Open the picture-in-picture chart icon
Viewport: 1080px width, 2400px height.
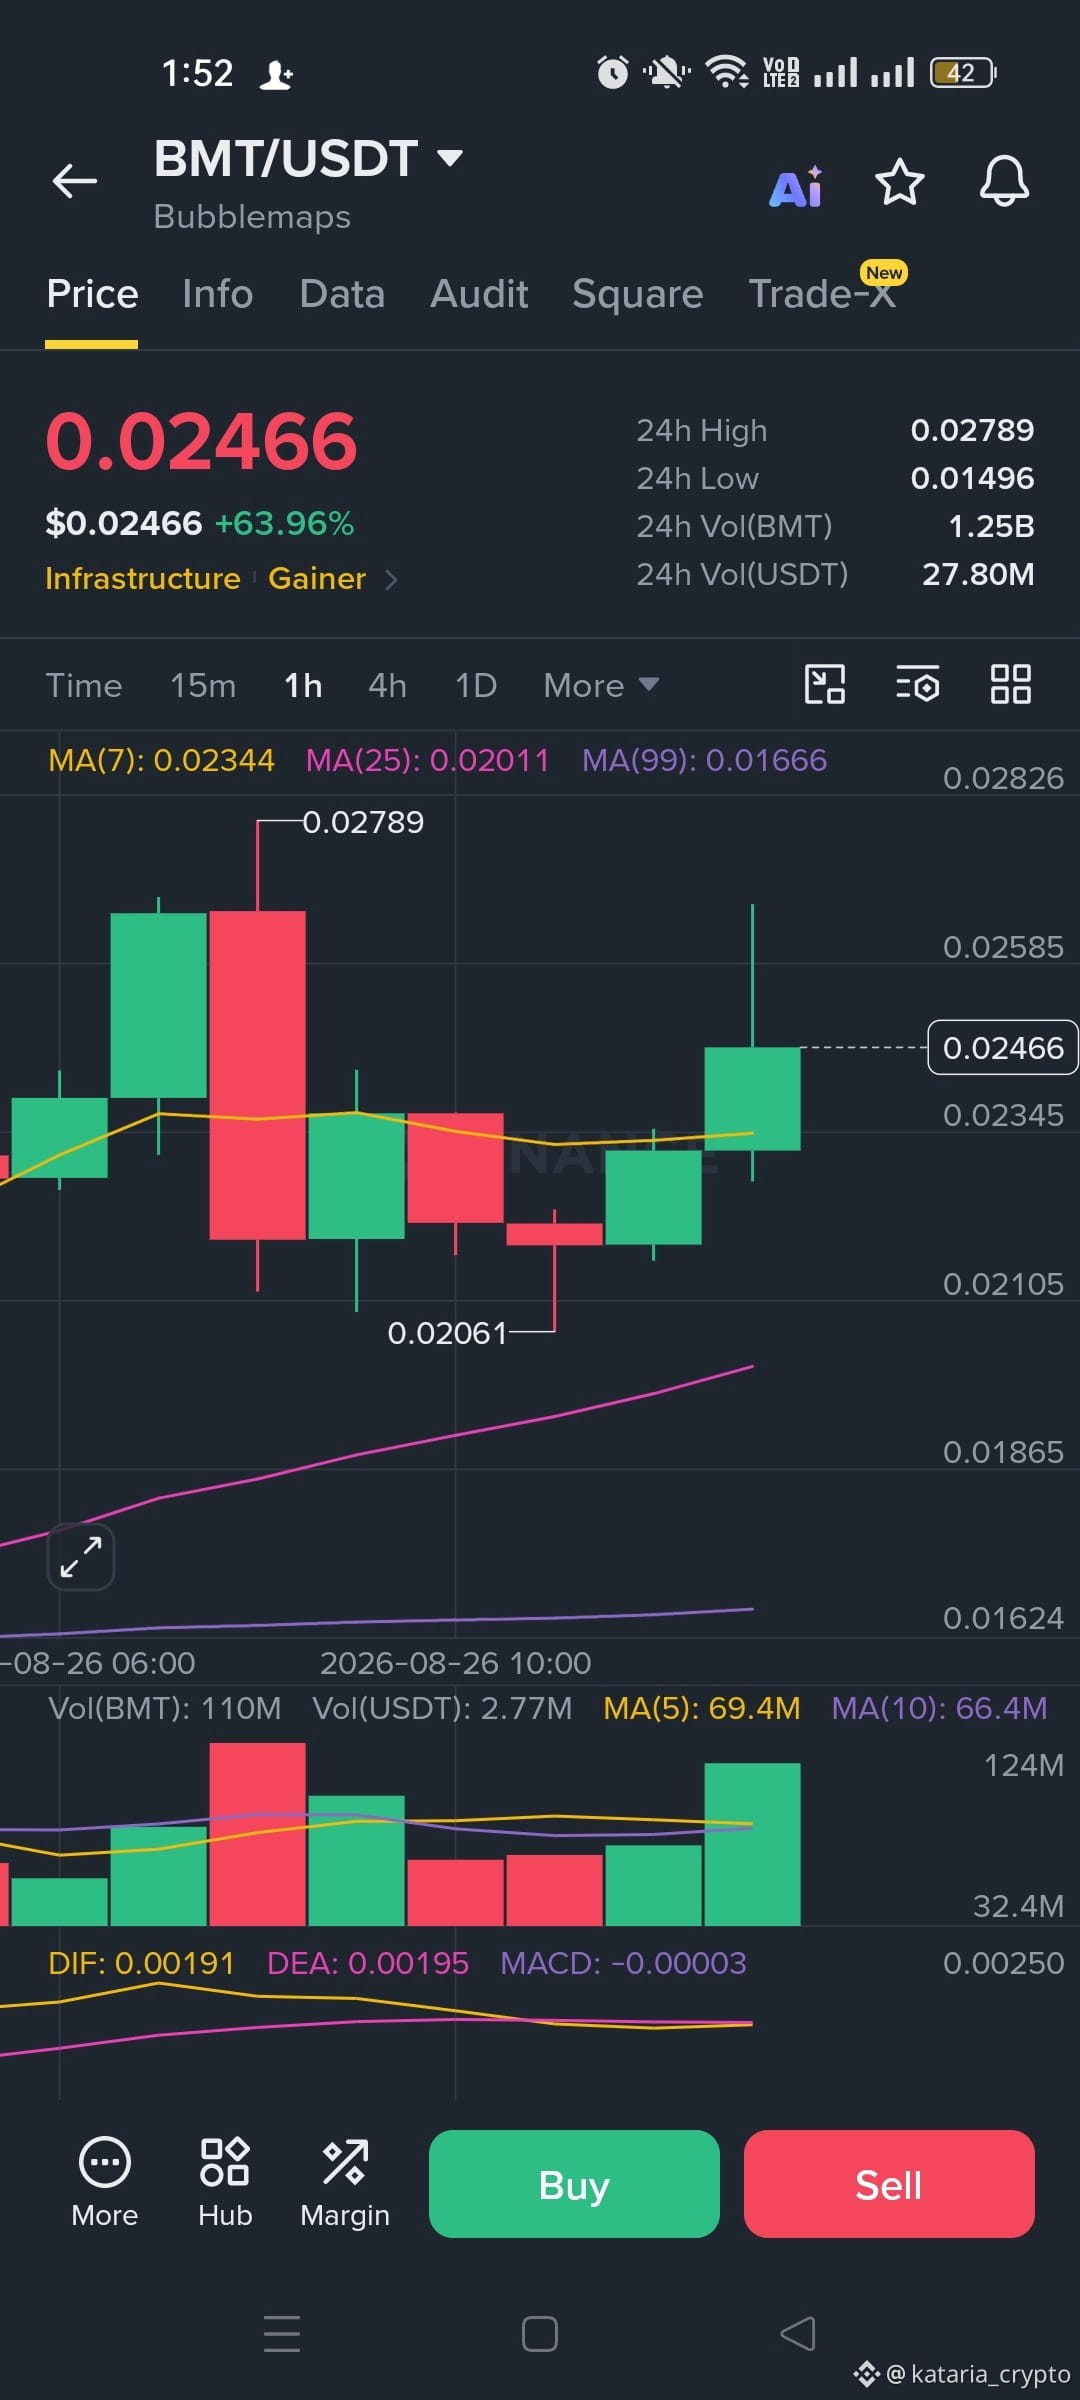(x=825, y=685)
